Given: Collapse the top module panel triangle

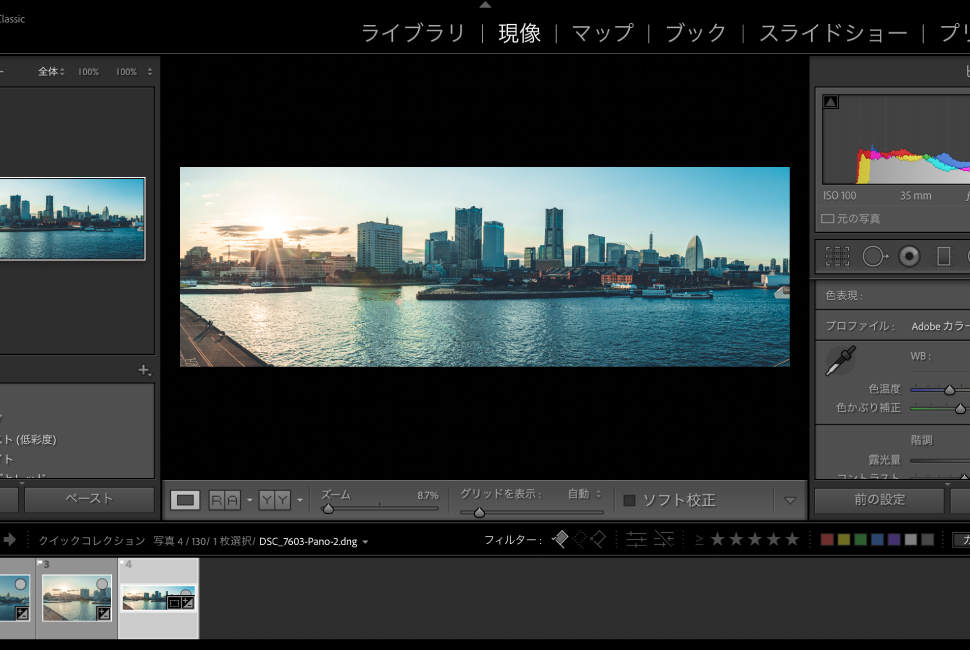Looking at the screenshot, I should coord(485,4).
